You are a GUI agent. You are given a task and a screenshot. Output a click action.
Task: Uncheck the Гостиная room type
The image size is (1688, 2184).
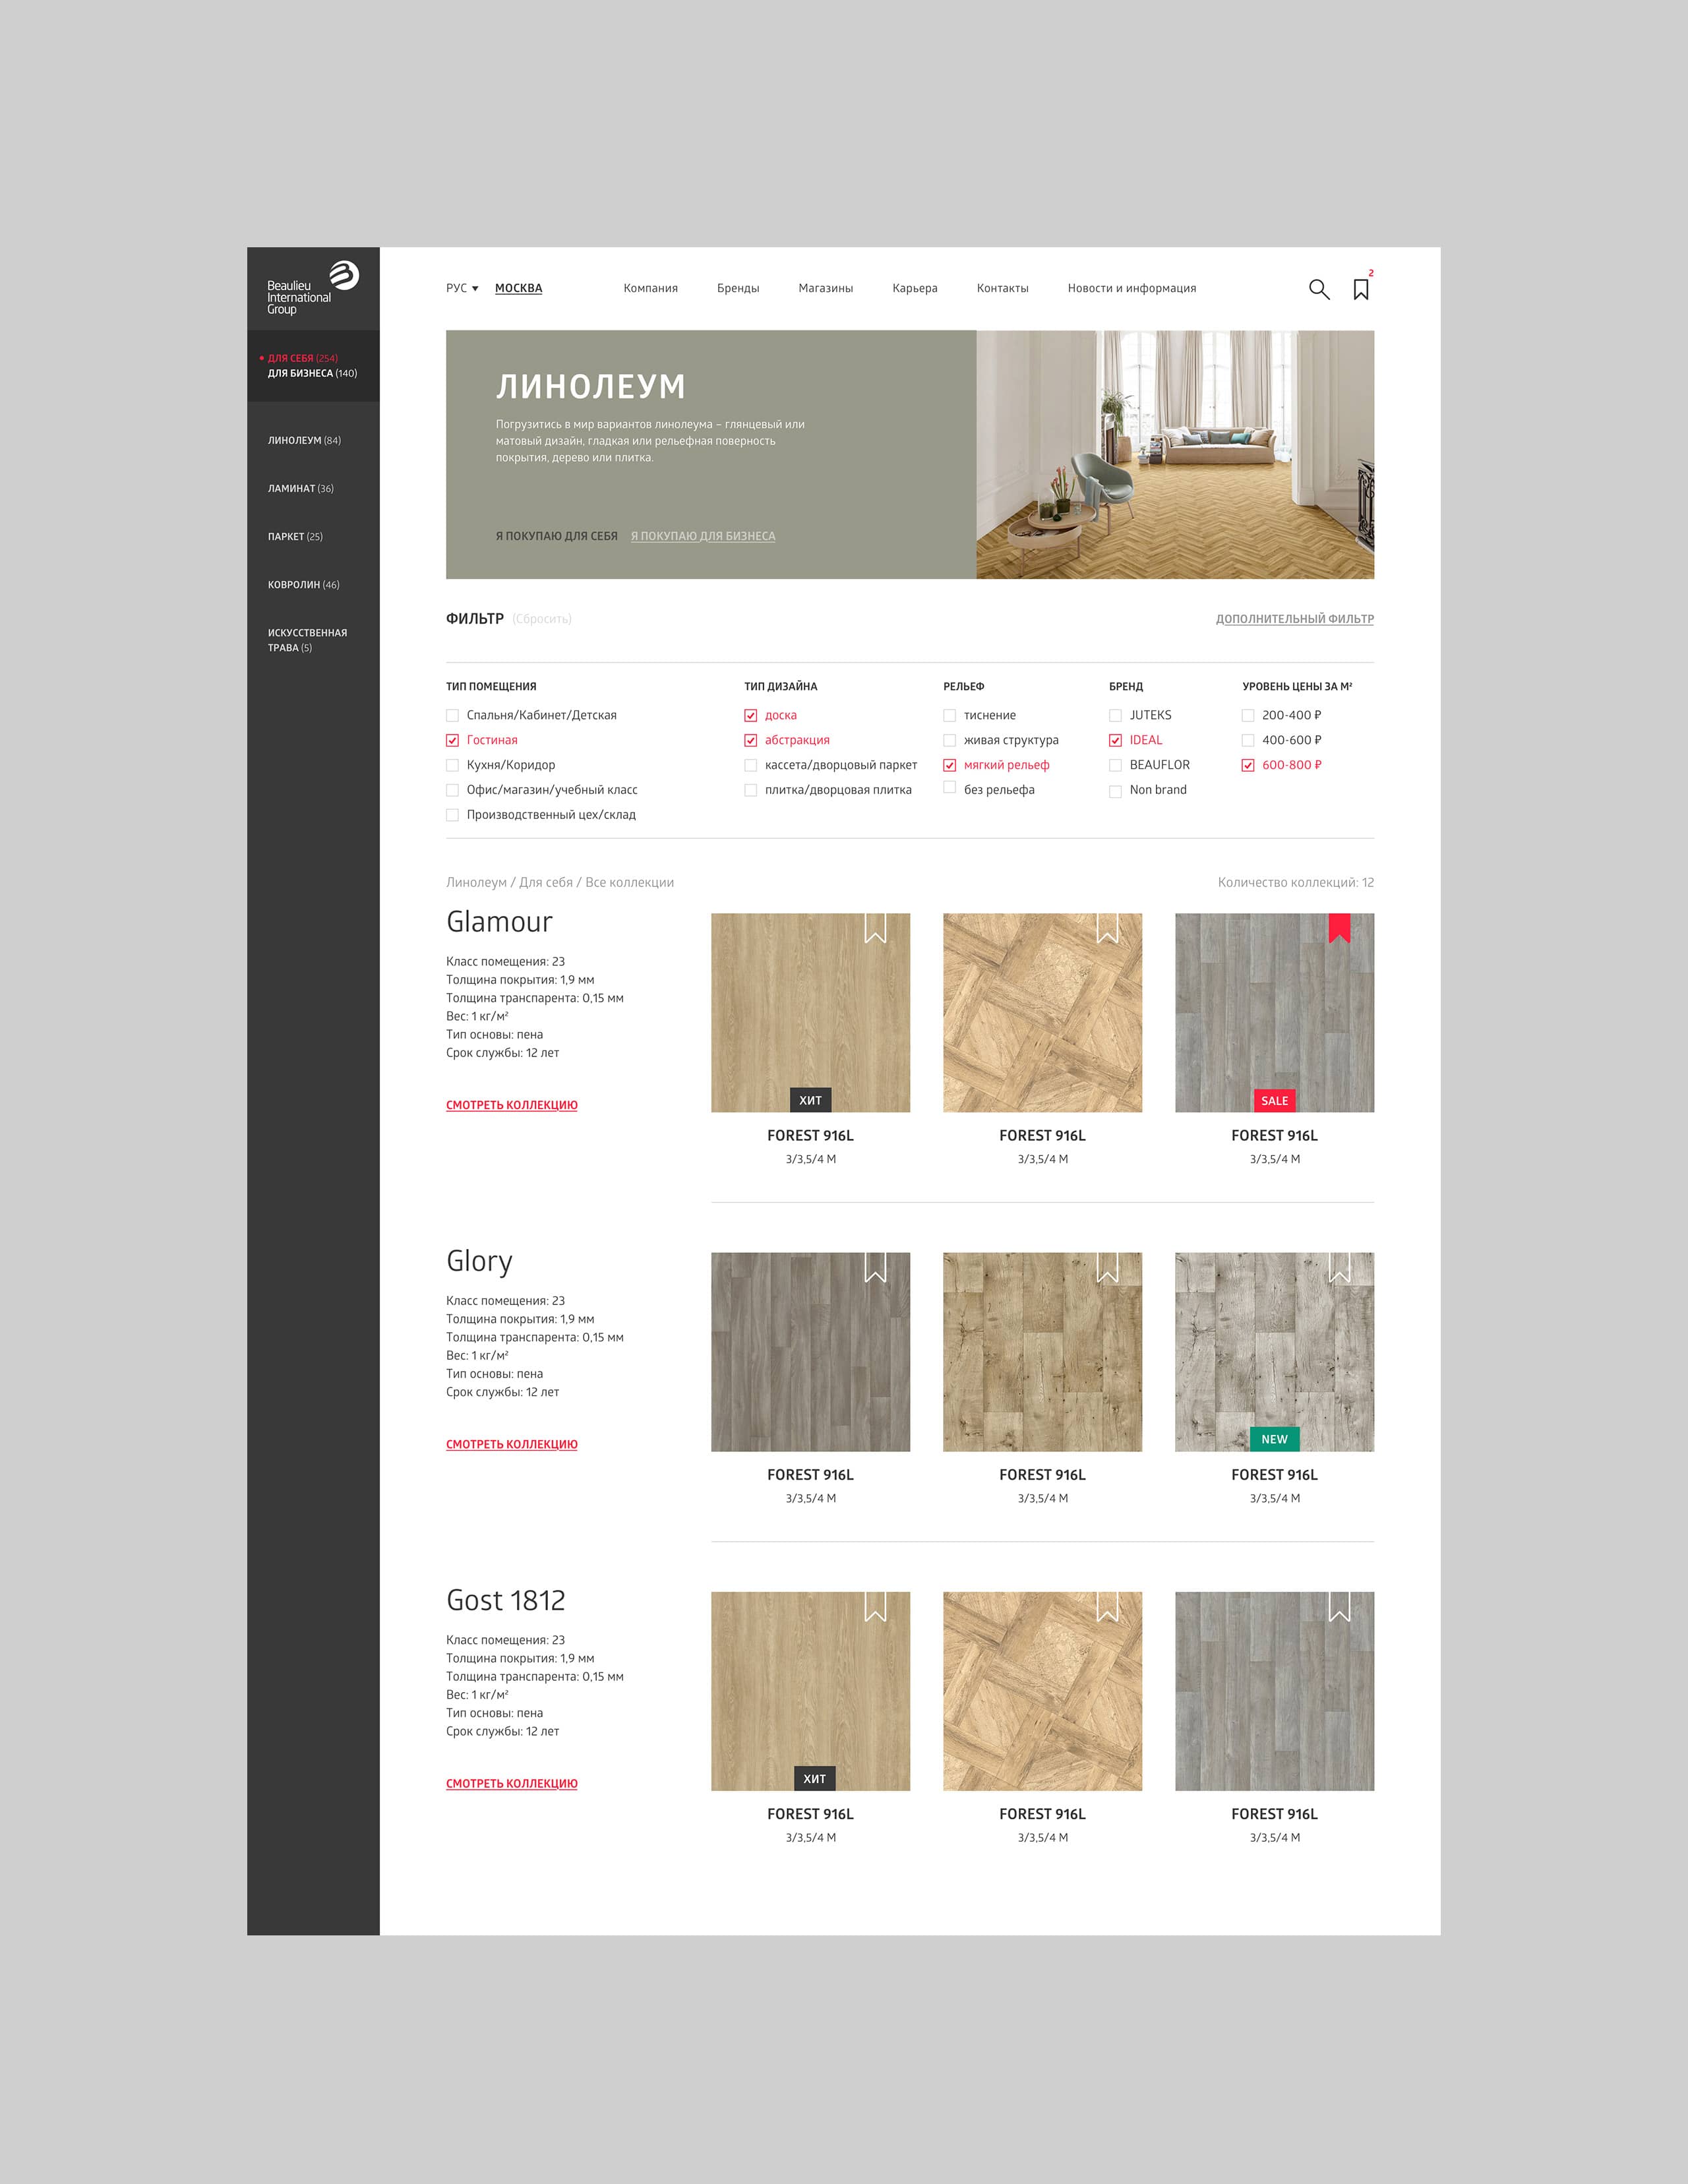pyautogui.click(x=452, y=741)
